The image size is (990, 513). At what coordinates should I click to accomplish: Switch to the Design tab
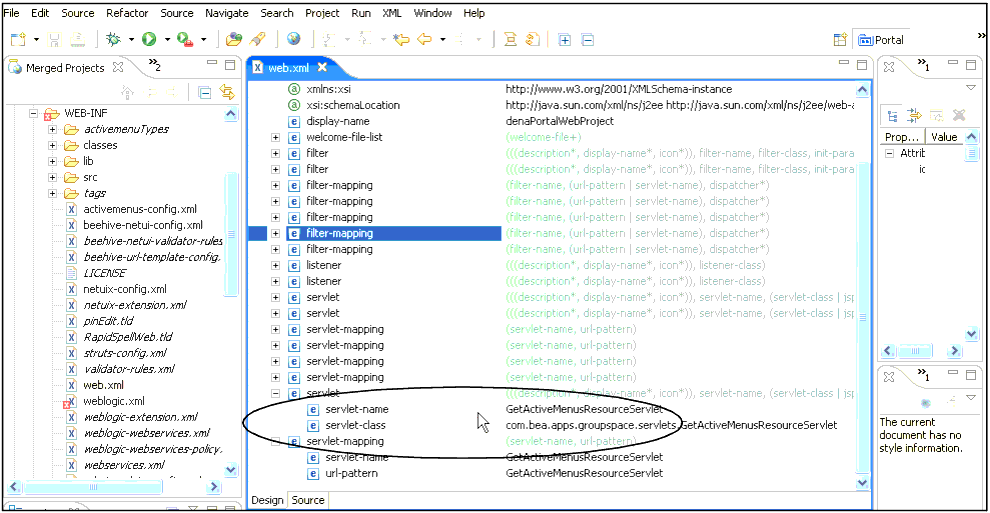click(x=267, y=500)
